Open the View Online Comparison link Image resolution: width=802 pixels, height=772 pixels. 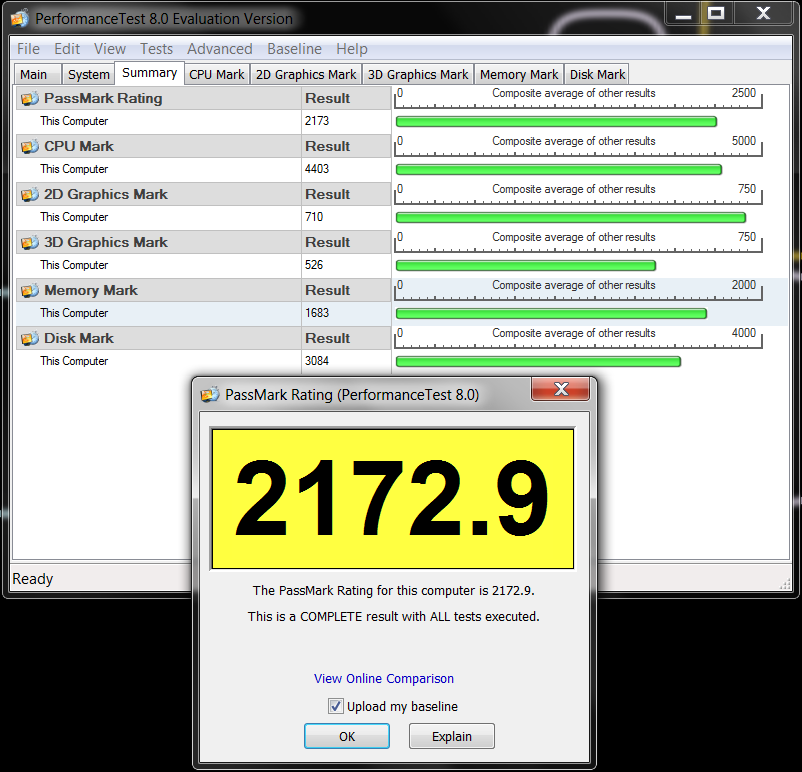click(384, 678)
